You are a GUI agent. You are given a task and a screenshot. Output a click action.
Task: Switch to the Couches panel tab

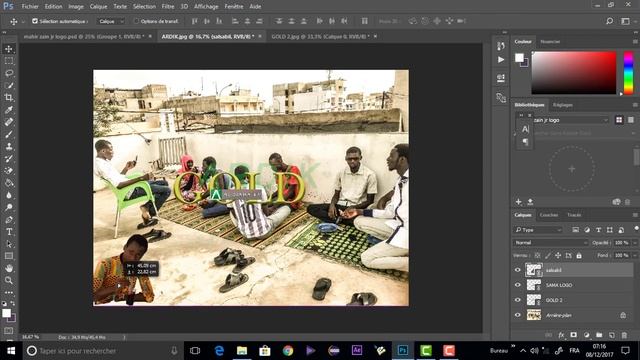click(549, 215)
